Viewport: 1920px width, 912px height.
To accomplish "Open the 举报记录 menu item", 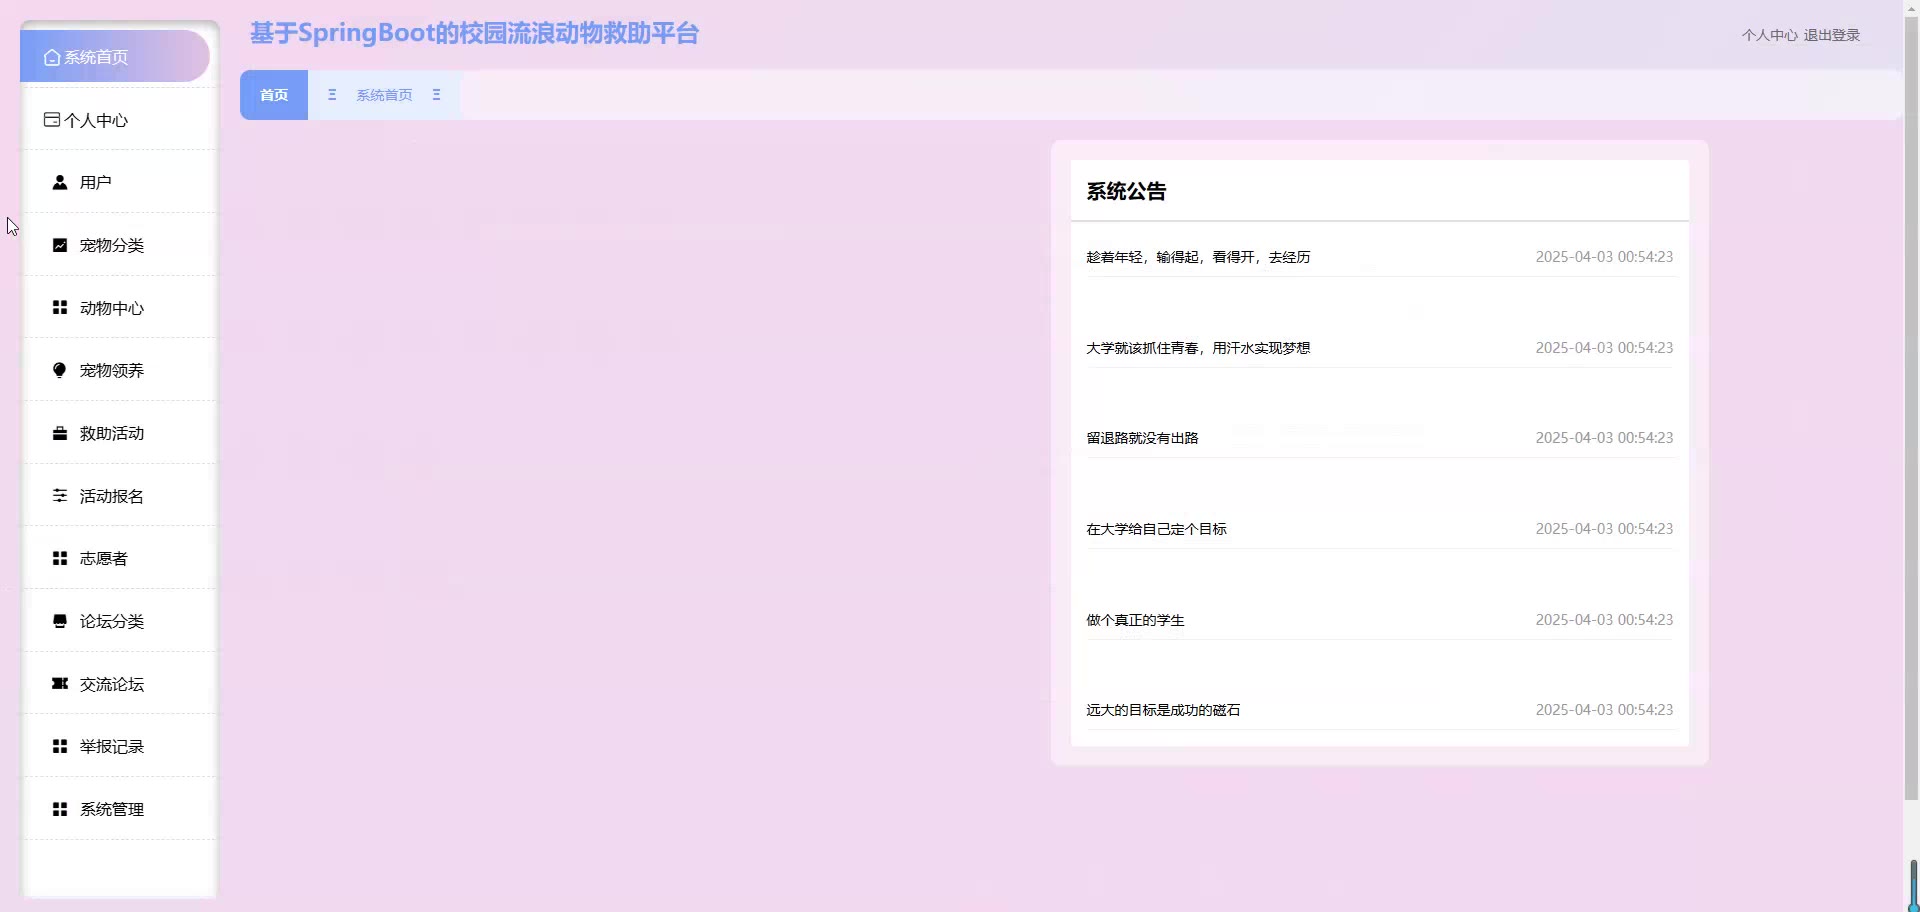I will point(112,746).
